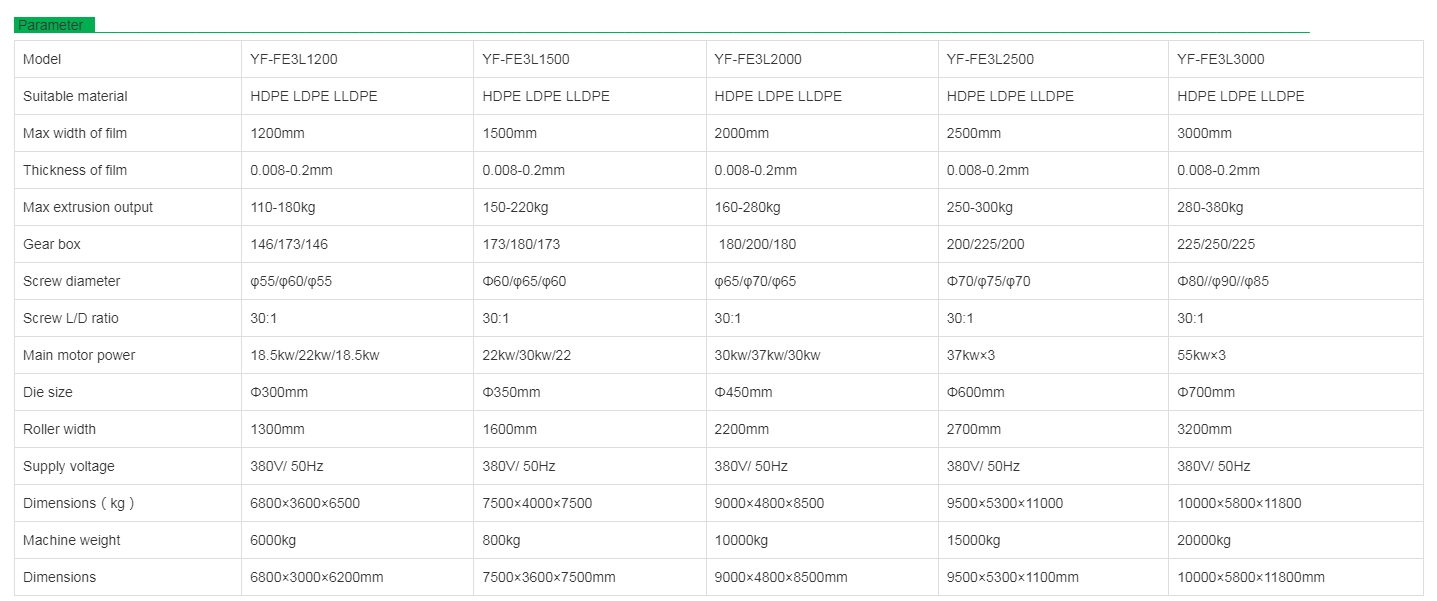Click the YF-FE3L1500 model column header
Screen dimensions: 1437x601
(x=526, y=59)
